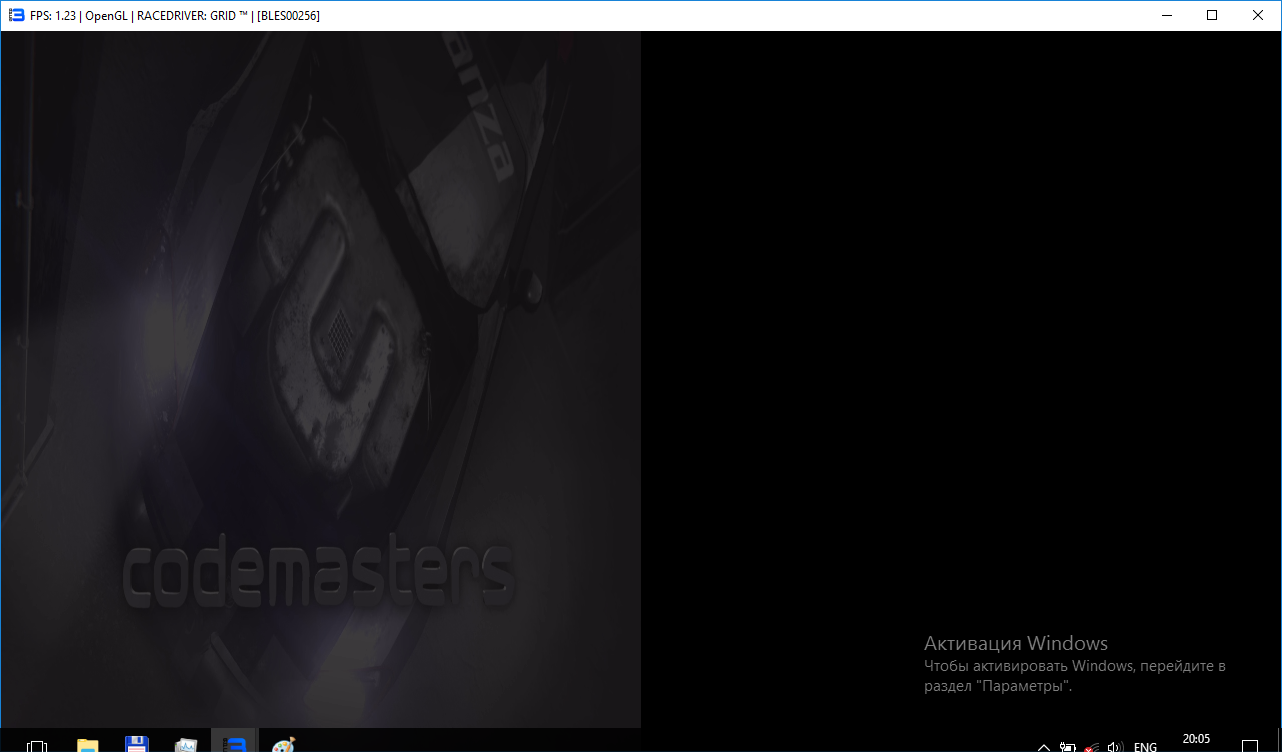The width and height of the screenshot is (1282, 752).
Task: Launch Paint from the taskbar
Action: (x=284, y=745)
